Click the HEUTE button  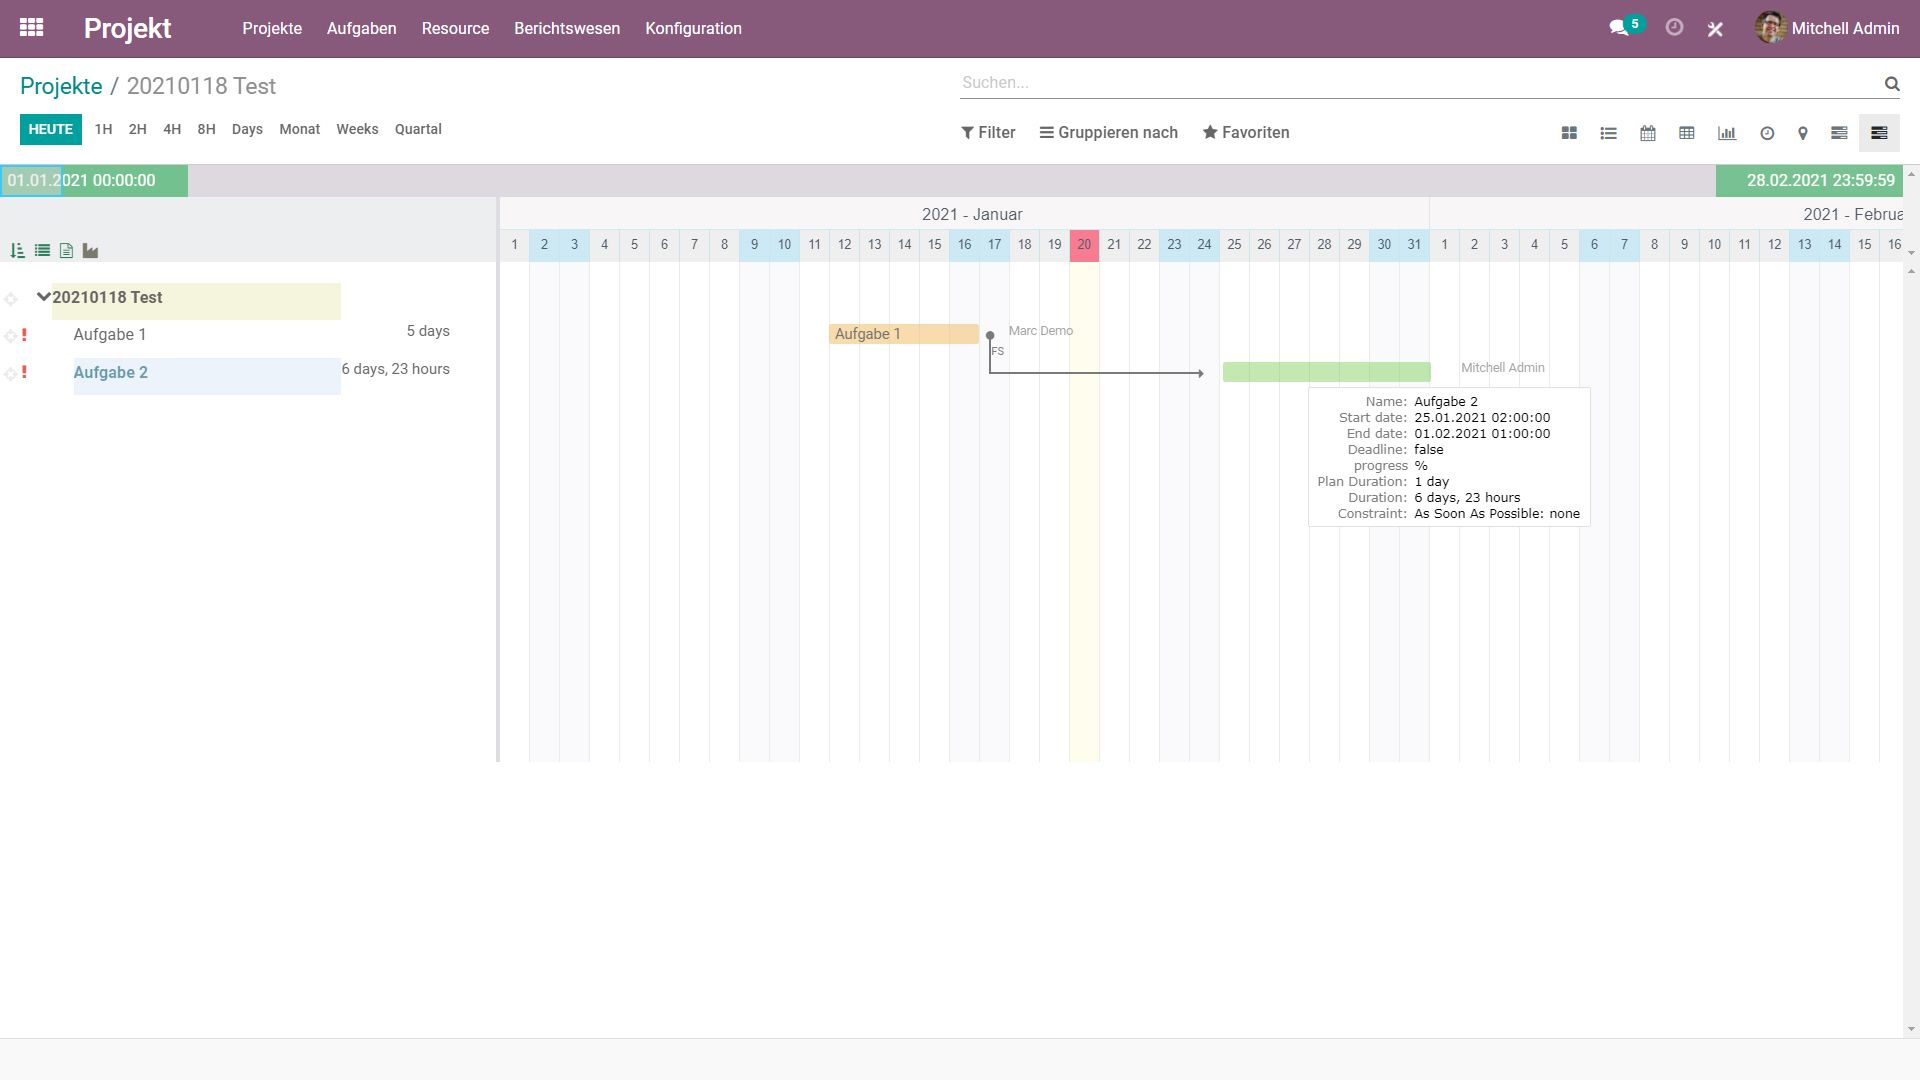click(x=50, y=129)
